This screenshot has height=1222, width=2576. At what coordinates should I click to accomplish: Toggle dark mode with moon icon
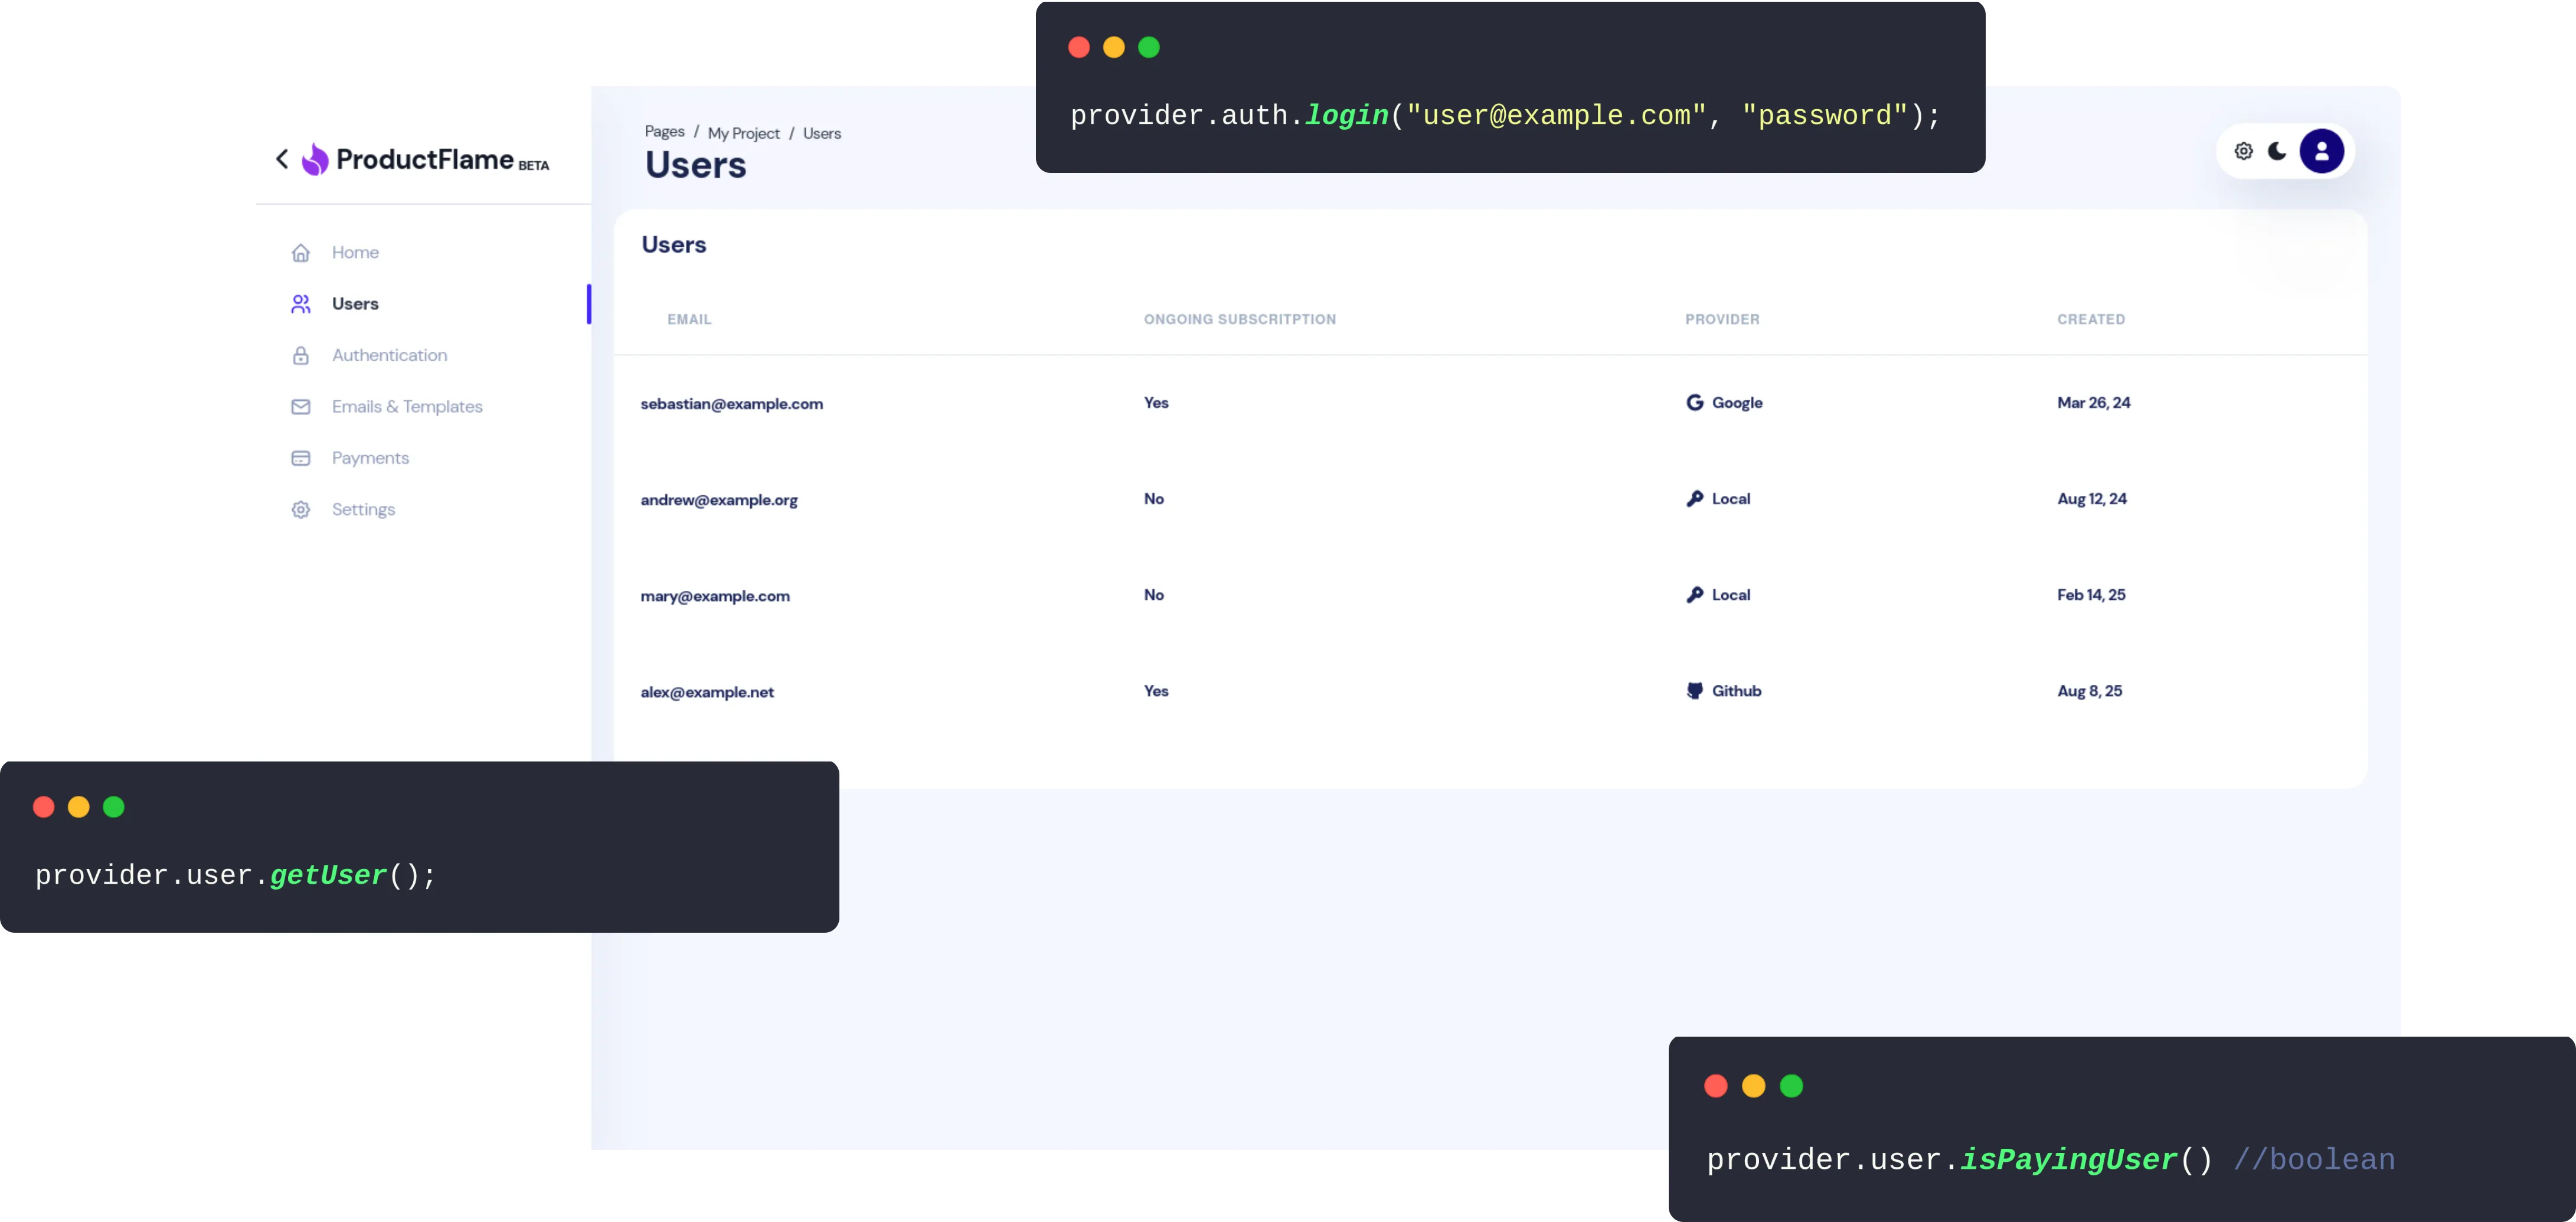[2277, 152]
